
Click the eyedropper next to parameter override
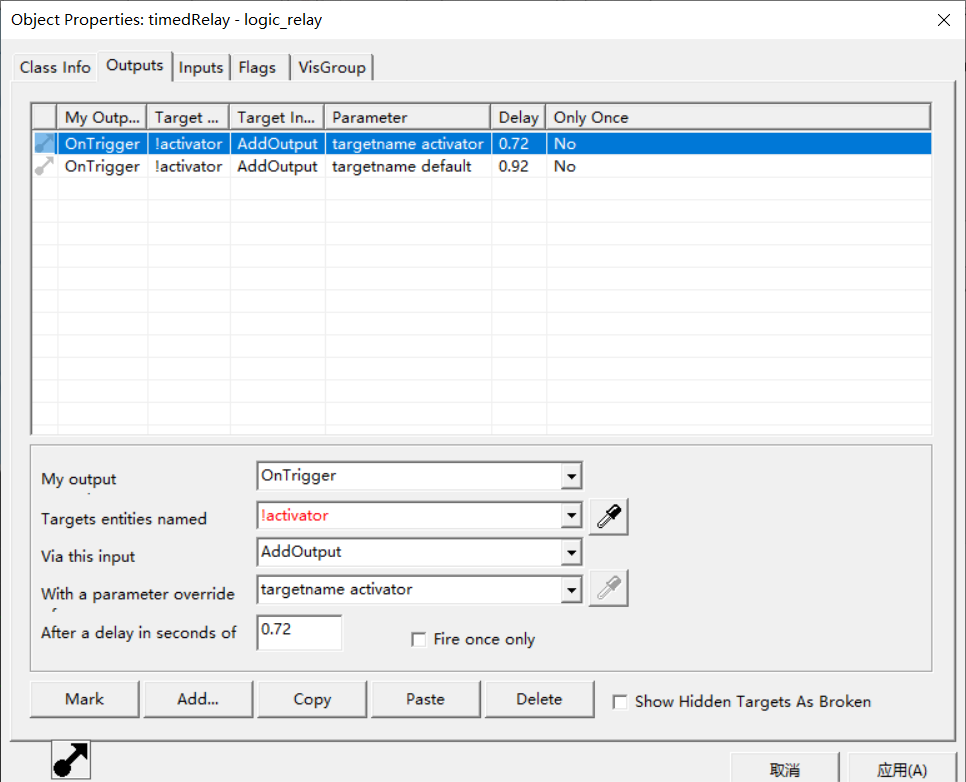pos(609,589)
